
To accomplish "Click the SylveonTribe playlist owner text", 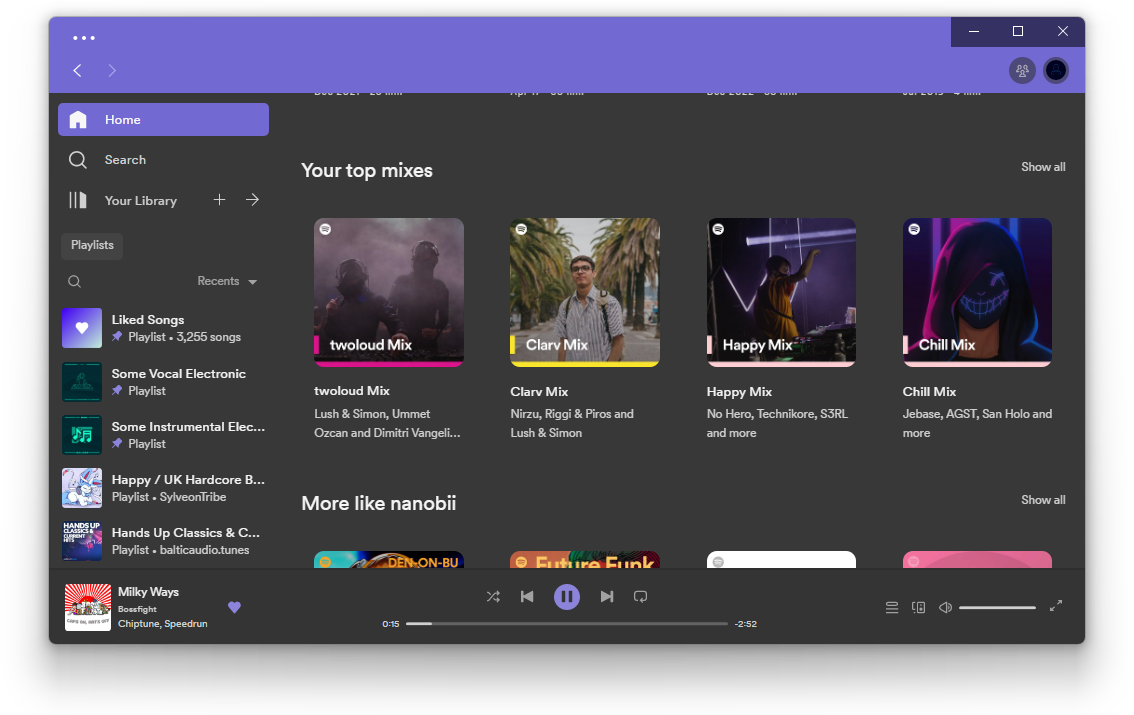I will (x=193, y=497).
